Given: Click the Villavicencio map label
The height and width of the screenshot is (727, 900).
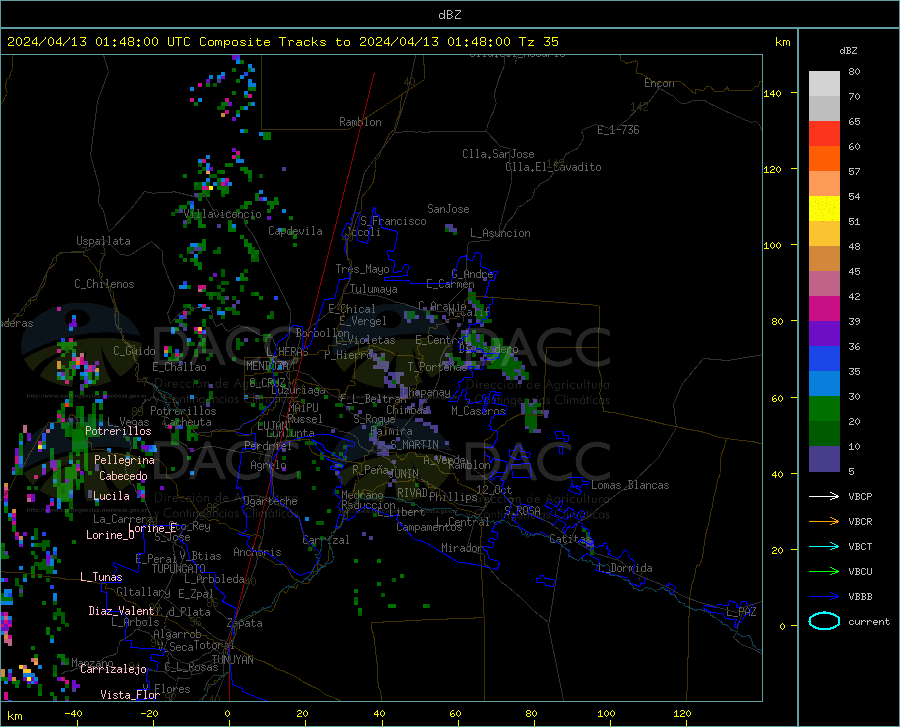Looking at the screenshot, I should pos(223,214).
